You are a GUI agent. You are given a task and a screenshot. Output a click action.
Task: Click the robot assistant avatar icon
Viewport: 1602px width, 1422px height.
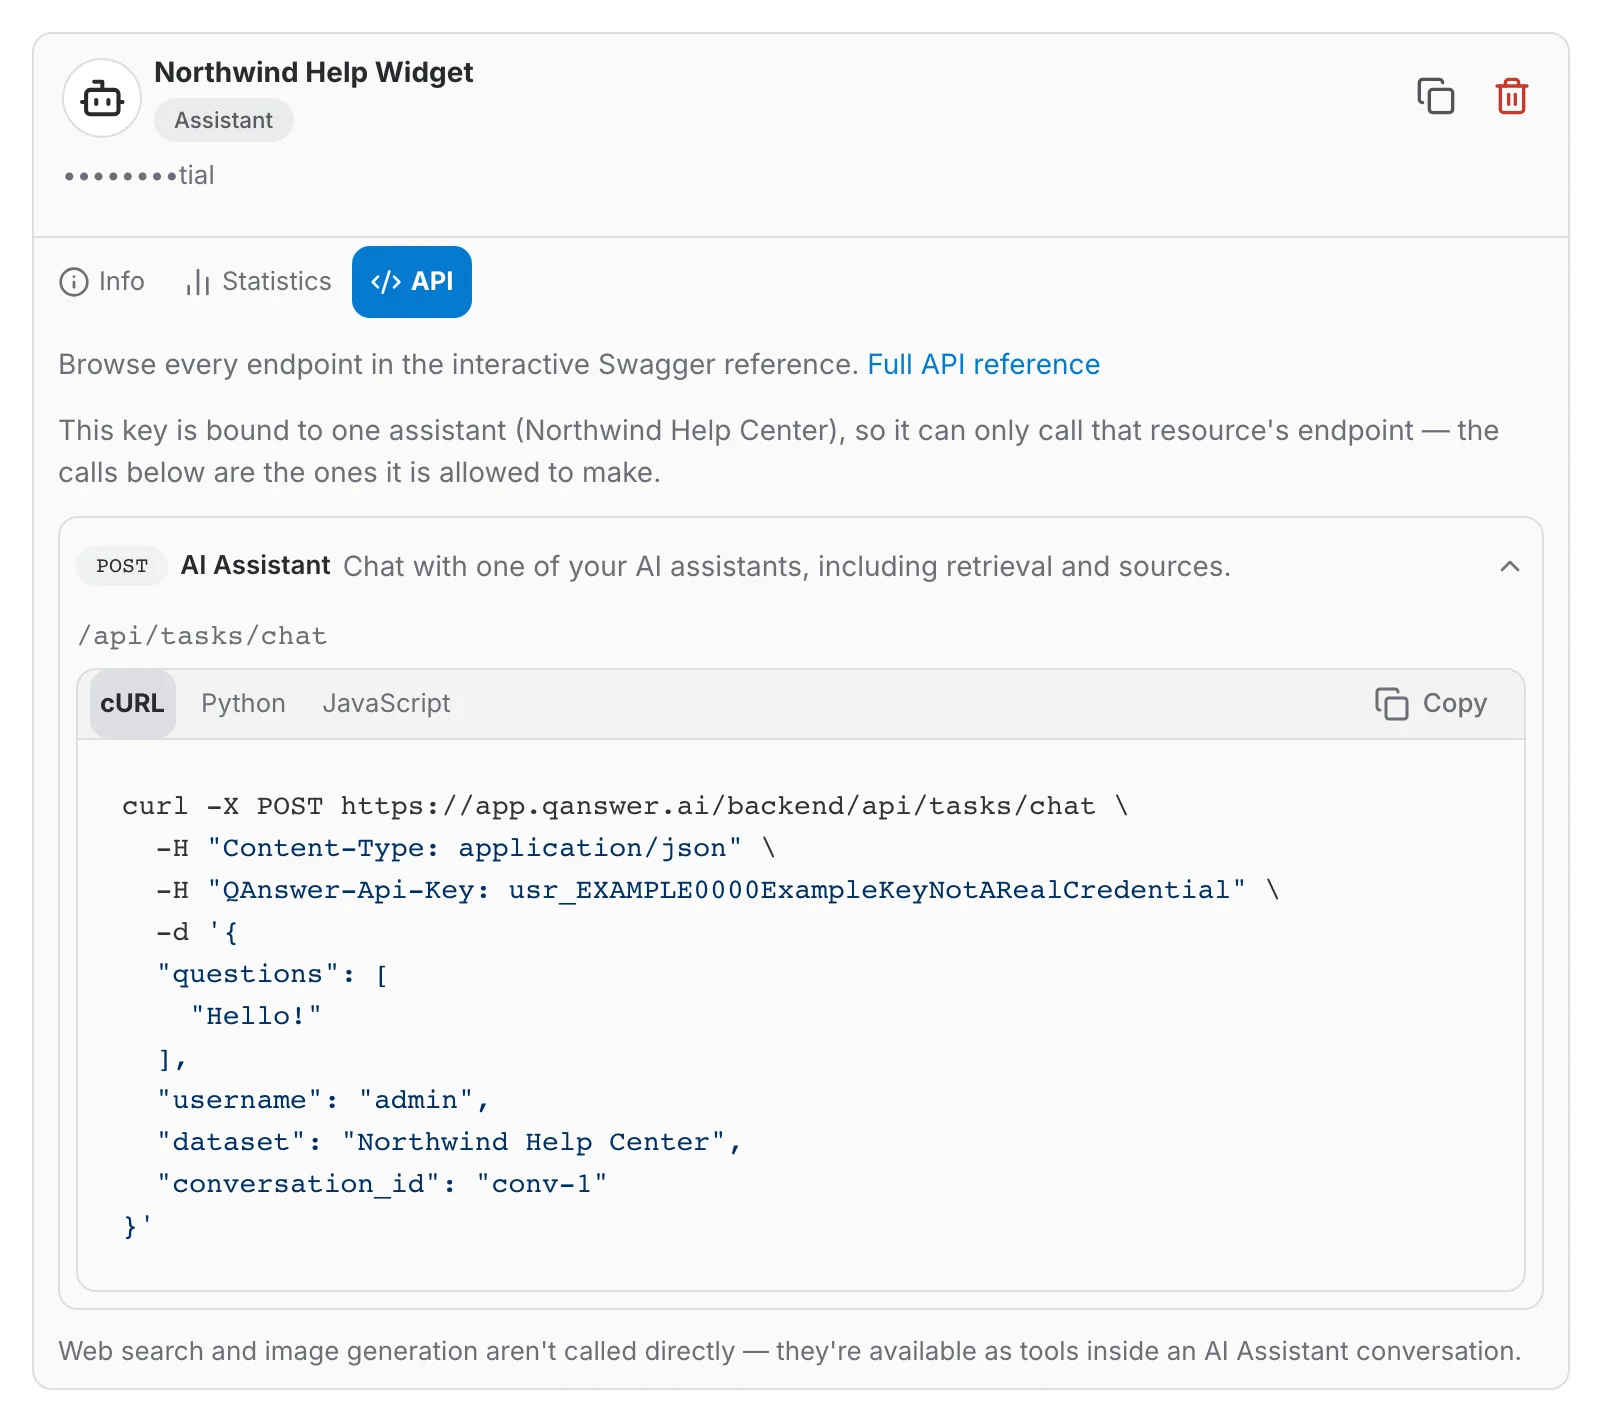(102, 98)
